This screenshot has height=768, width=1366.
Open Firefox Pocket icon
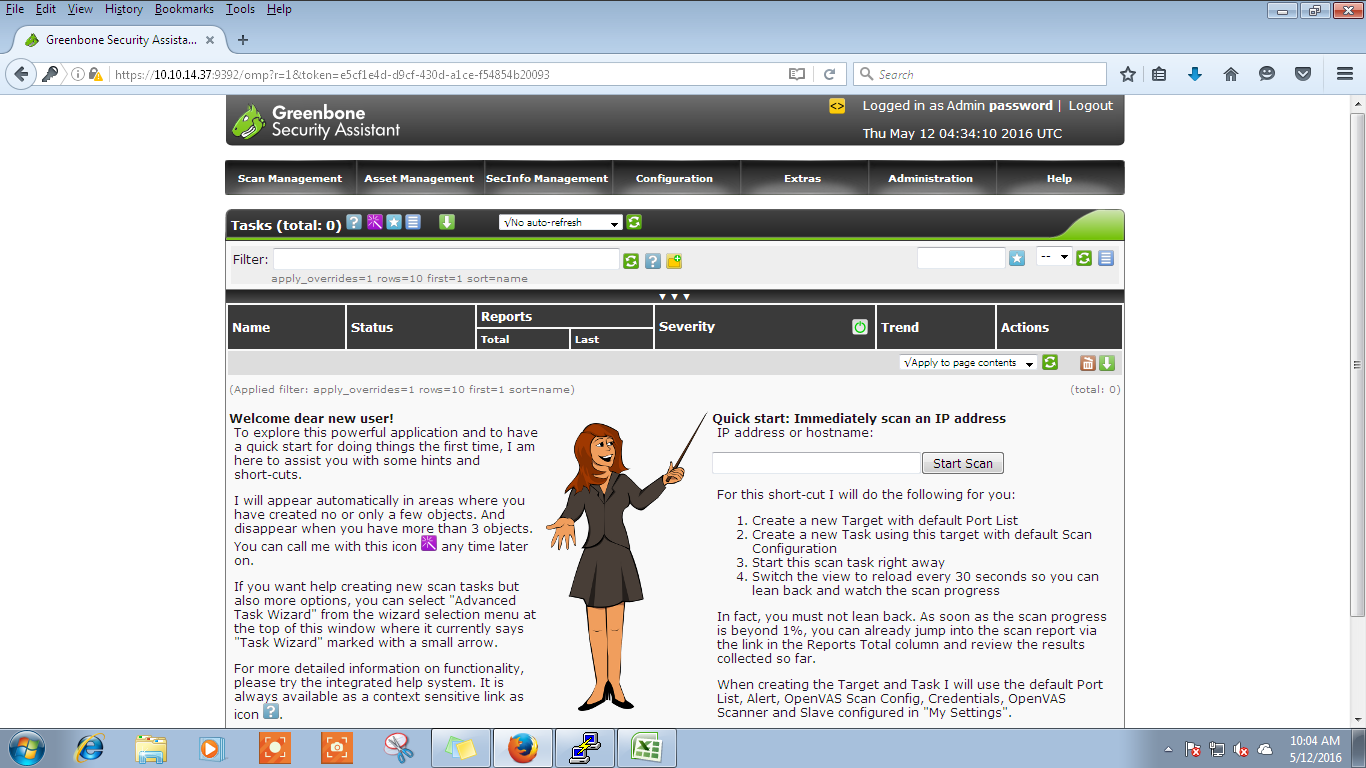click(1303, 74)
